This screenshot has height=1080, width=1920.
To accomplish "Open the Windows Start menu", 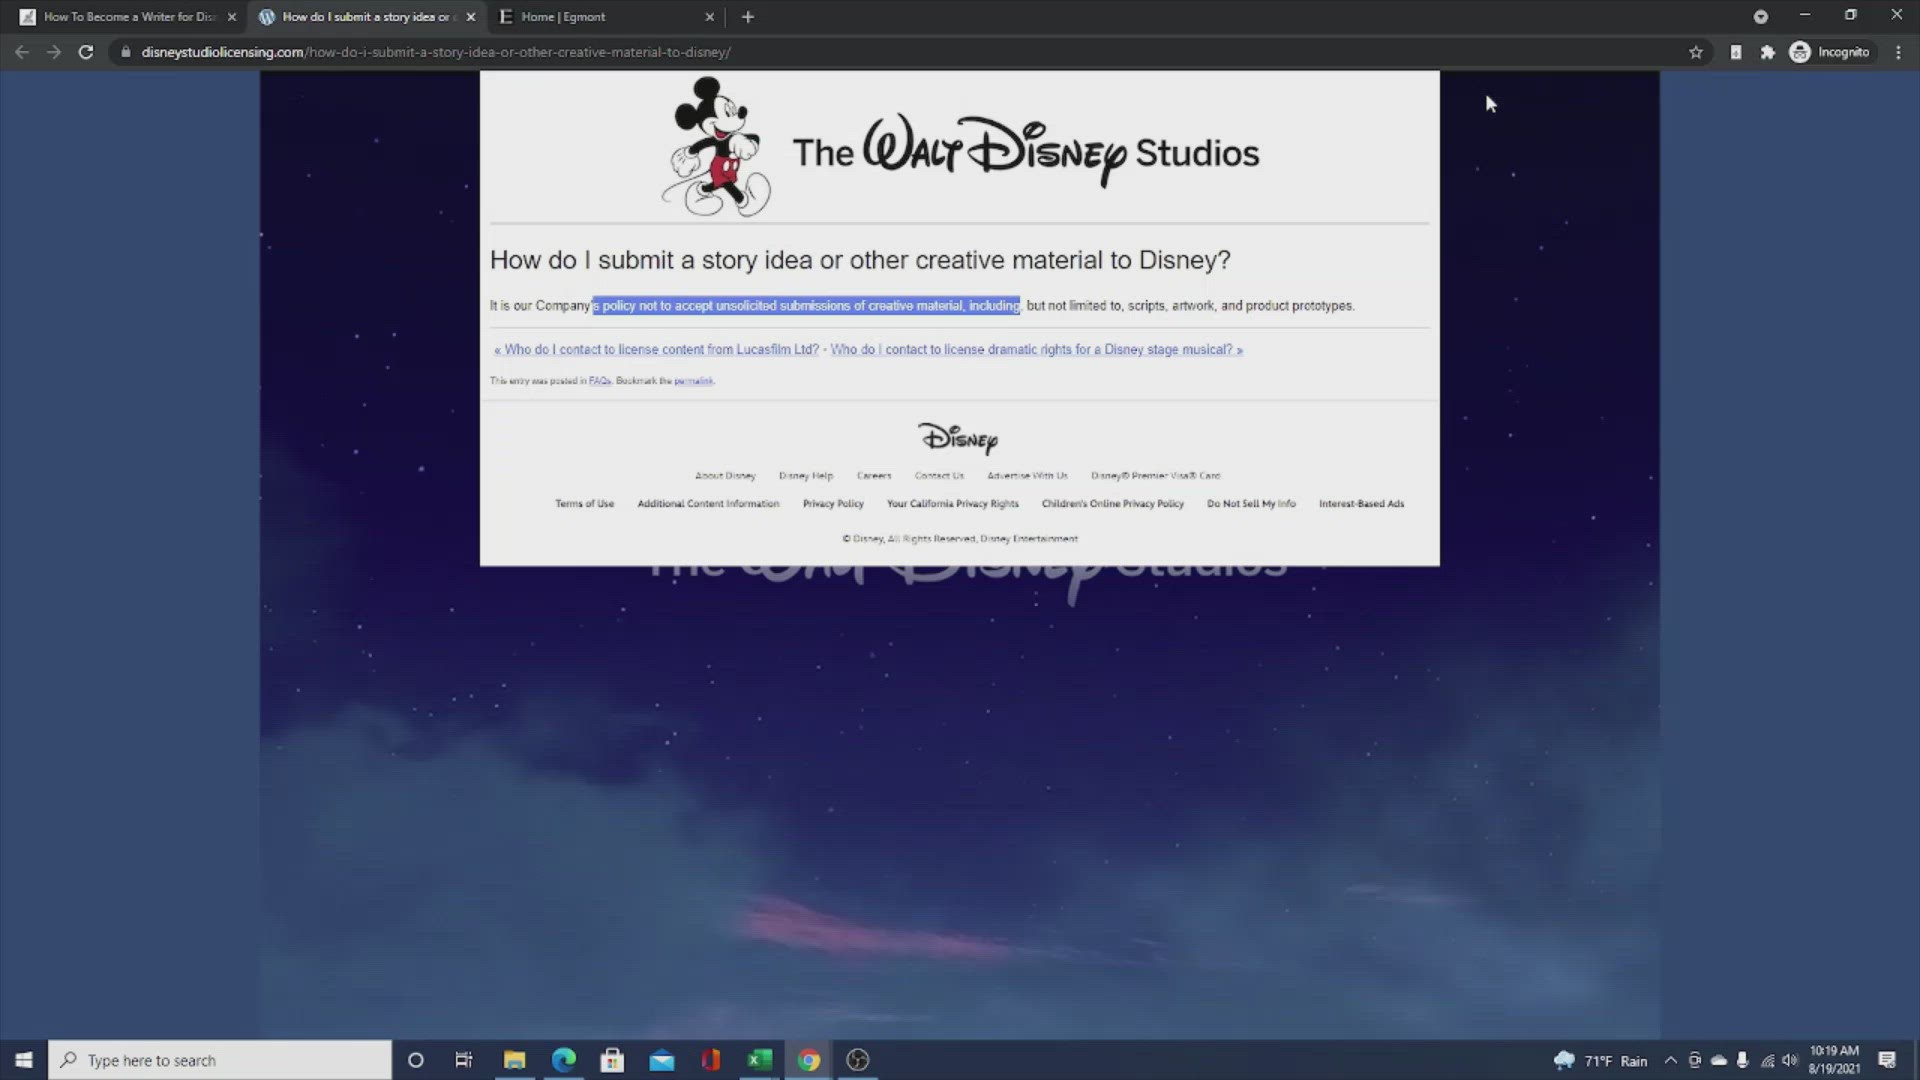I will tap(24, 1060).
